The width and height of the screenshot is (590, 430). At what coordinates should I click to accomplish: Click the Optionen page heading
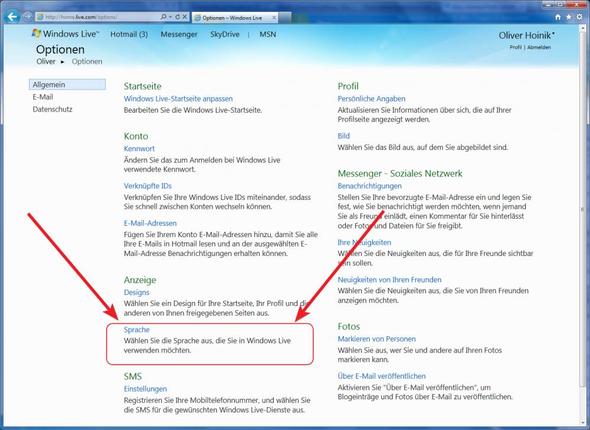click(x=60, y=49)
